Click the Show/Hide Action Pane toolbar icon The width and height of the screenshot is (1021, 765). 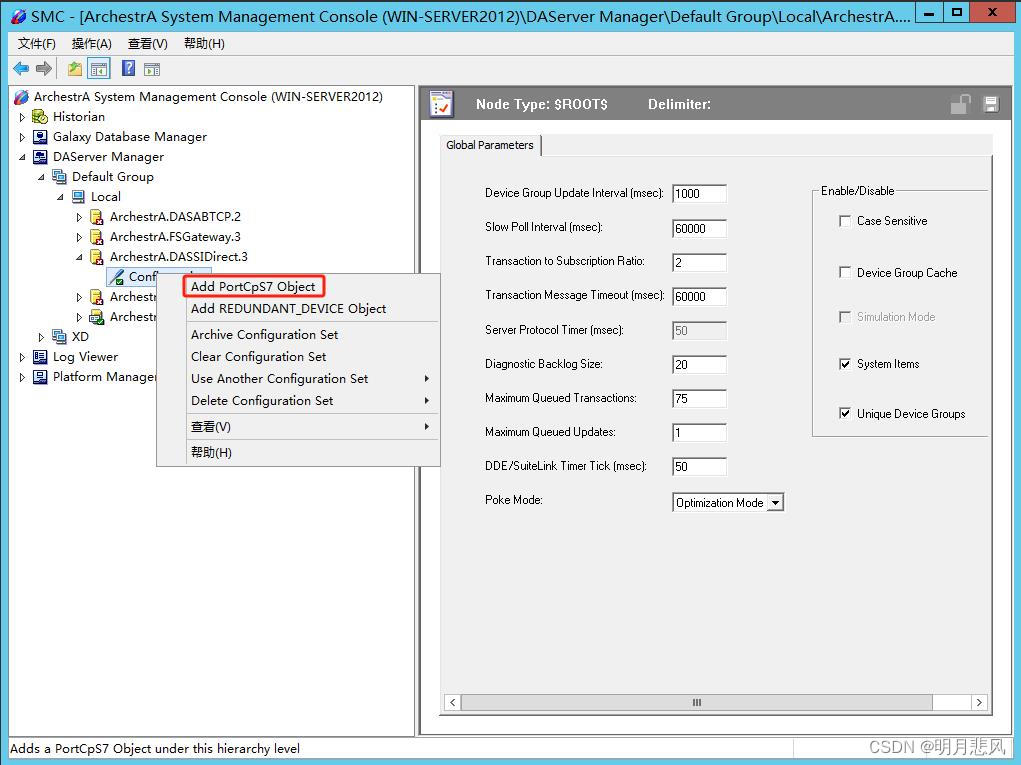click(152, 68)
